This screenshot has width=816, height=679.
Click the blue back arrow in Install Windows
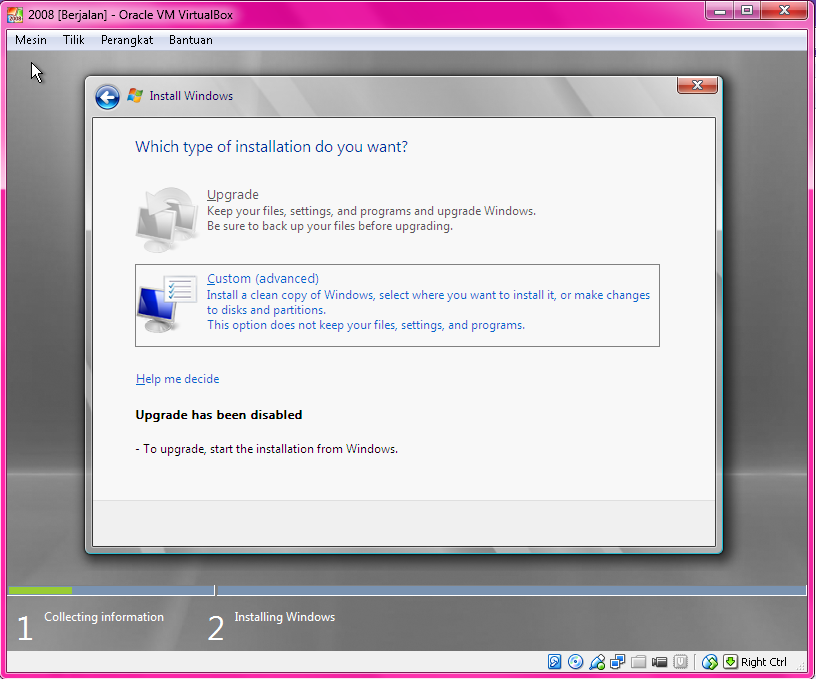tap(107, 97)
